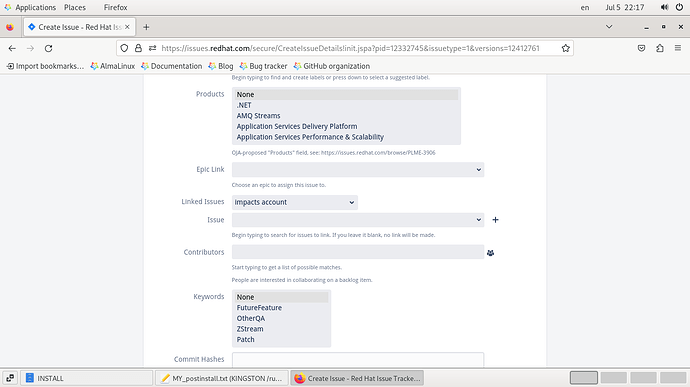Image resolution: width=690 pixels, height=387 pixels.
Task: Open Linked Issues type dropdown
Action: click(295, 202)
